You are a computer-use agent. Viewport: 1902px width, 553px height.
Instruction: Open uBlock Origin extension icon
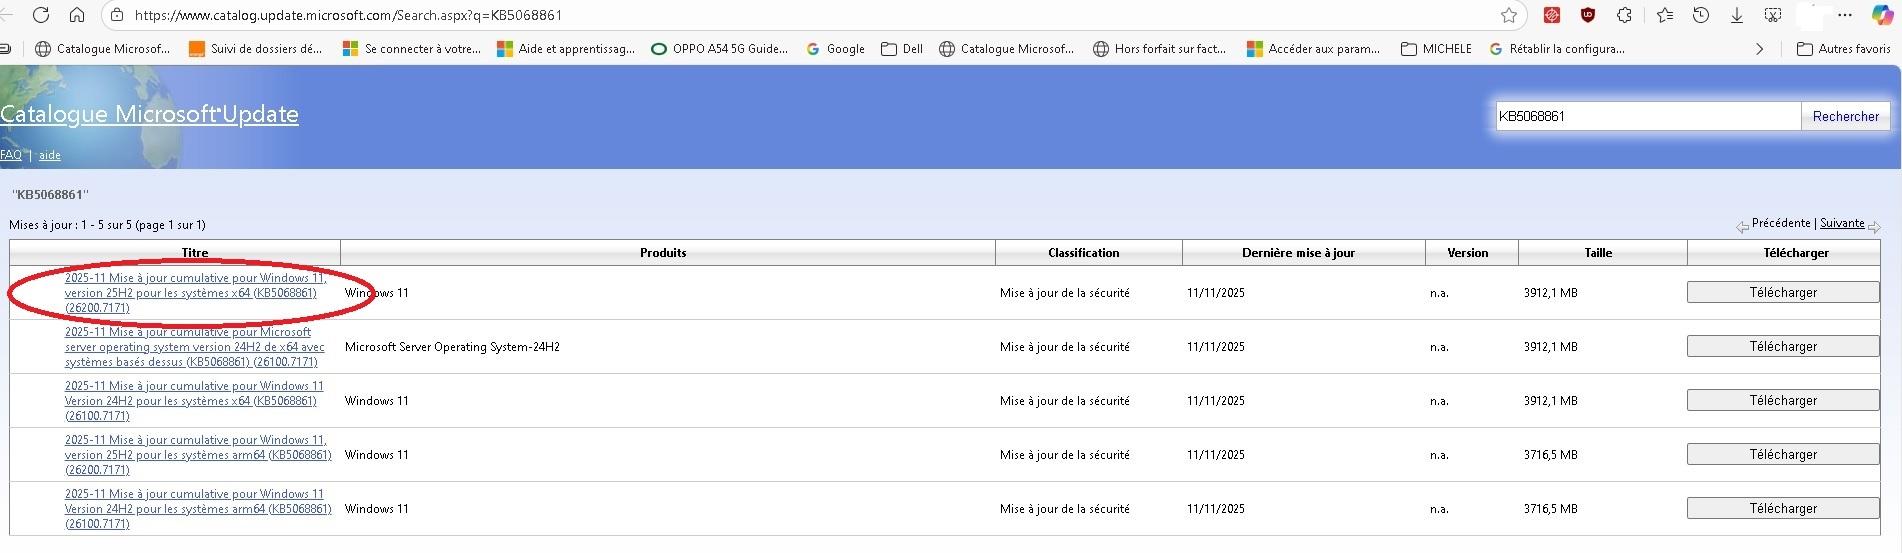(1588, 15)
